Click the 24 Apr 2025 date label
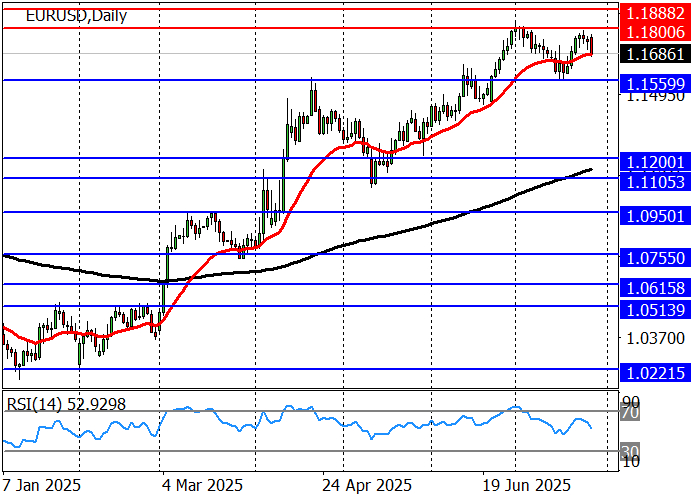This screenshot has height=500, width=700. [367, 485]
